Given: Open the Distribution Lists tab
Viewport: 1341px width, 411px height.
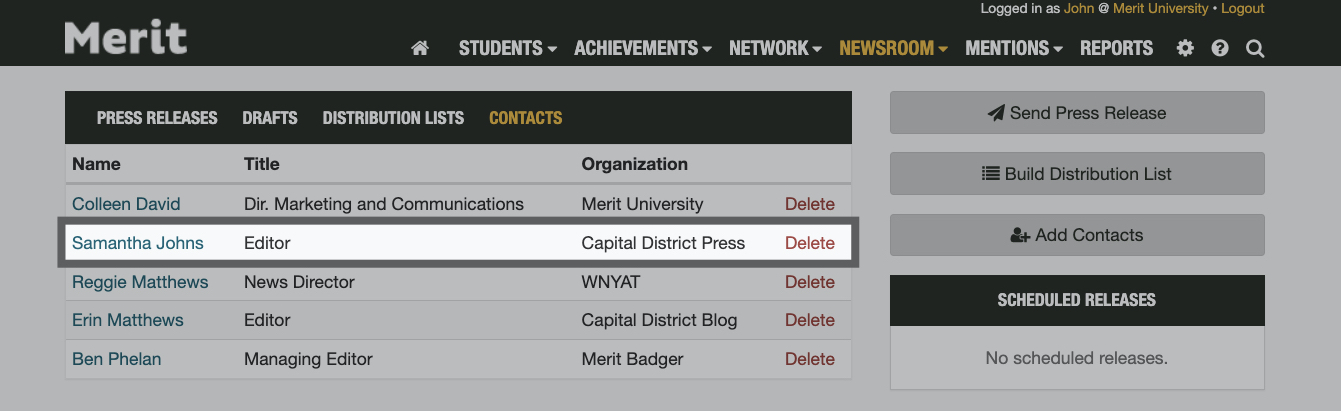Looking at the screenshot, I should [x=393, y=118].
